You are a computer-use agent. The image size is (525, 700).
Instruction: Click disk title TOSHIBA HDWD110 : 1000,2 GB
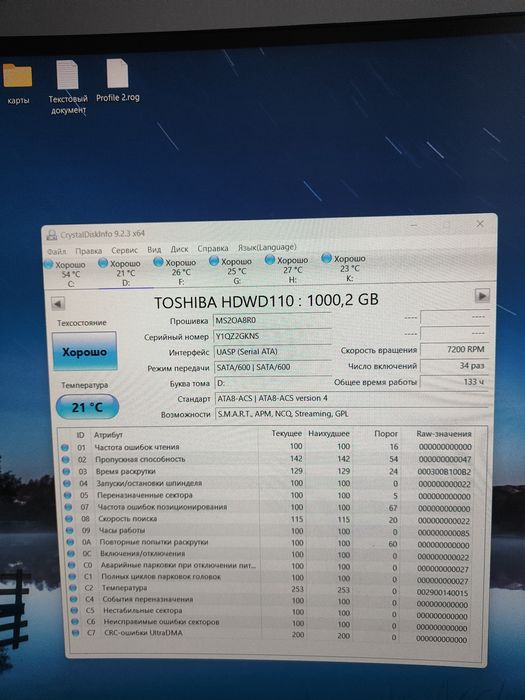pyautogui.click(x=267, y=301)
